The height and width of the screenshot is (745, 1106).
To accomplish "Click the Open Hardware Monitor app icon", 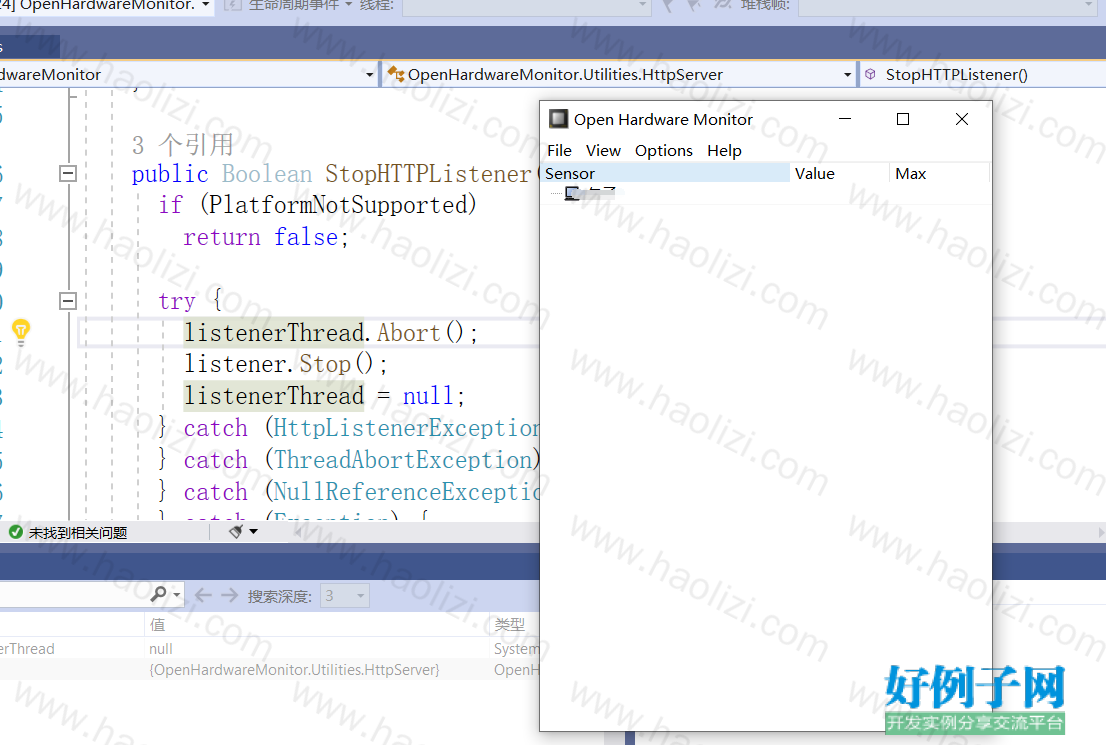I will tap(558, 119).
